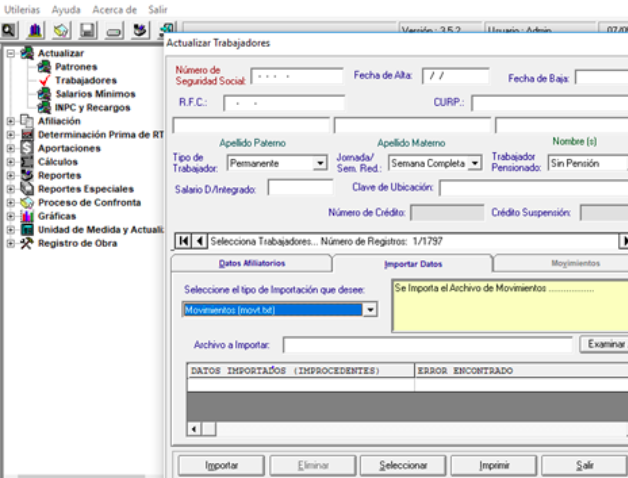Image resolution: width=628 pixels, height=478 pixels.
Task: Click the Apellido Paterno input field
Action: tap(251, 125)
